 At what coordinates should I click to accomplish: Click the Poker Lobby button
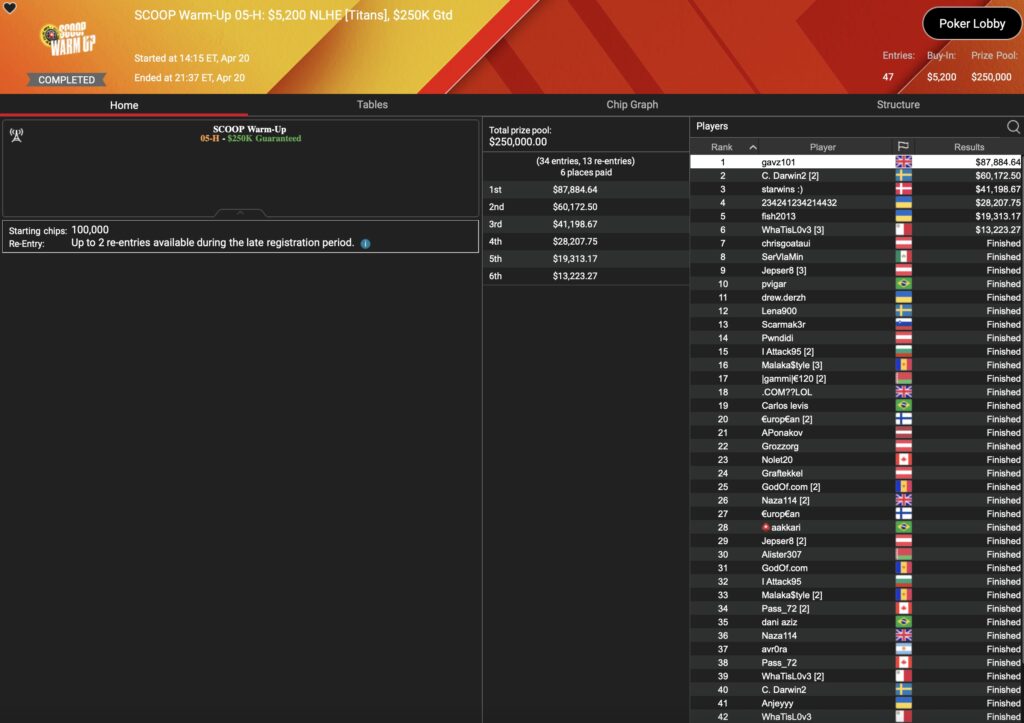point(972,24)
